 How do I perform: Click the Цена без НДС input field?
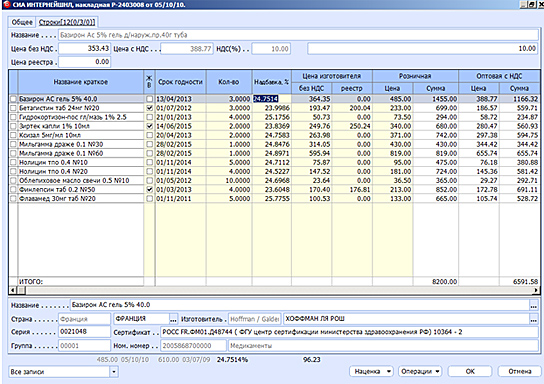coord(84,49)
